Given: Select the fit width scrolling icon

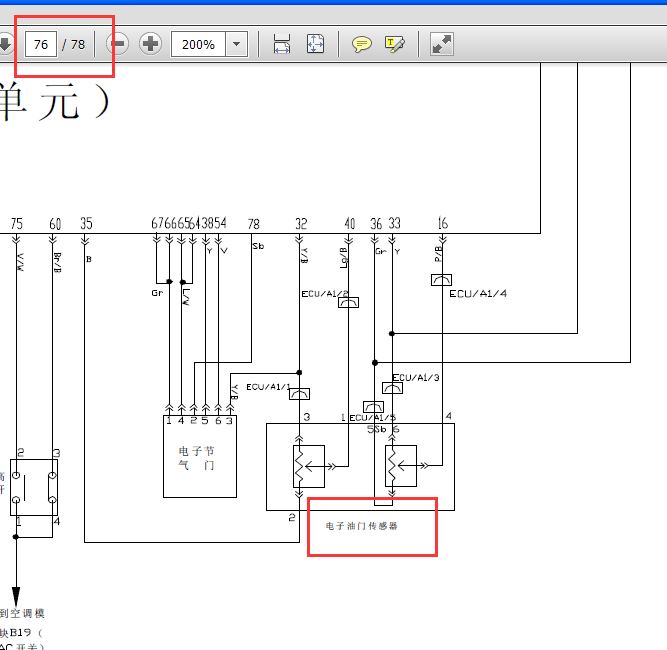Looking at the screenshot, I should [x=282, y=44].
